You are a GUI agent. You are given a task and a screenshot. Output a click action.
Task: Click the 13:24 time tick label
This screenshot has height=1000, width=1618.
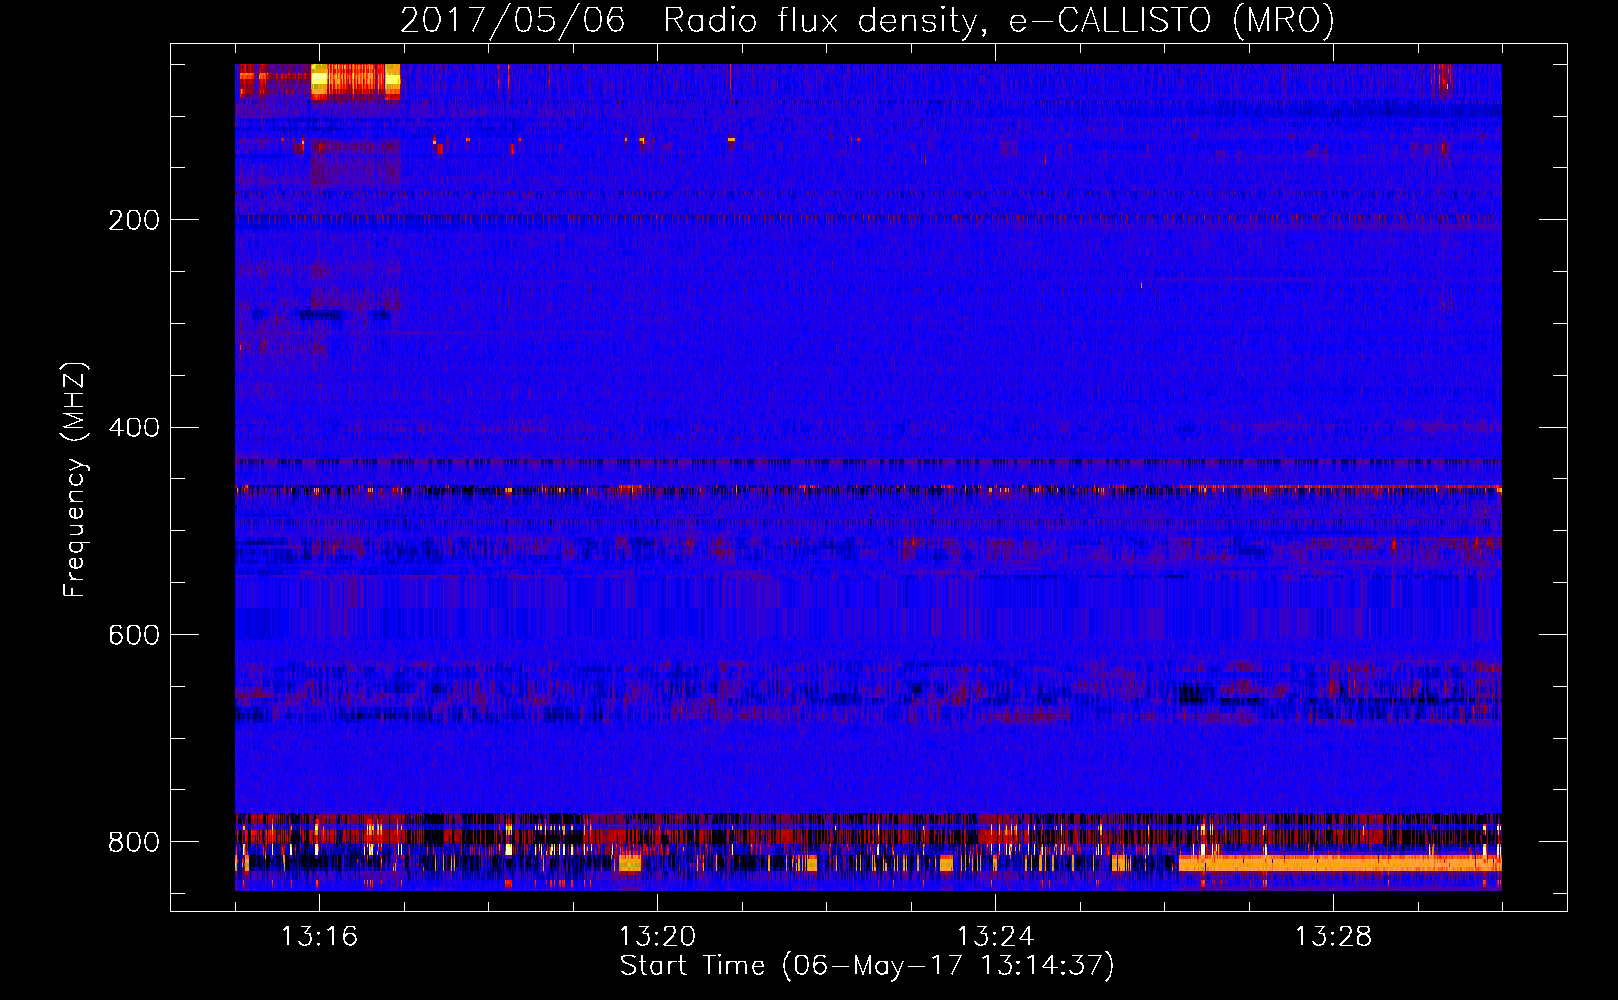tap(995, 936)
